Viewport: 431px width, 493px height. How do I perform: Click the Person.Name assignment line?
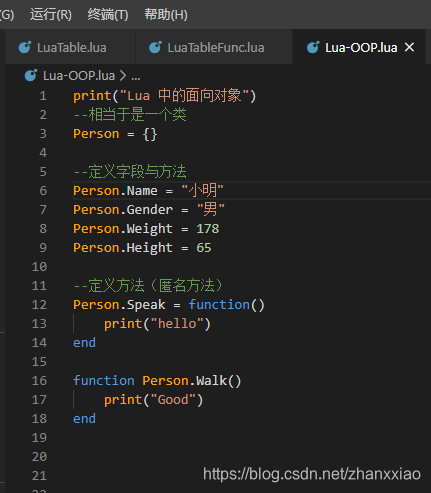tap(148, 191)
